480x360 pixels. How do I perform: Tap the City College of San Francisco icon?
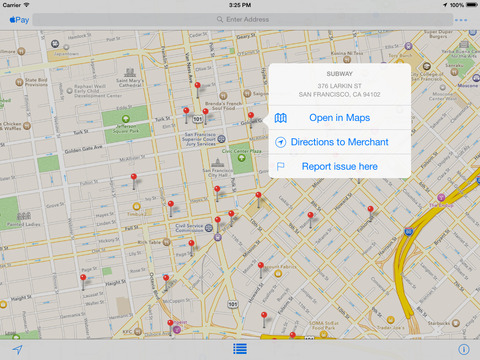point(427,66)
